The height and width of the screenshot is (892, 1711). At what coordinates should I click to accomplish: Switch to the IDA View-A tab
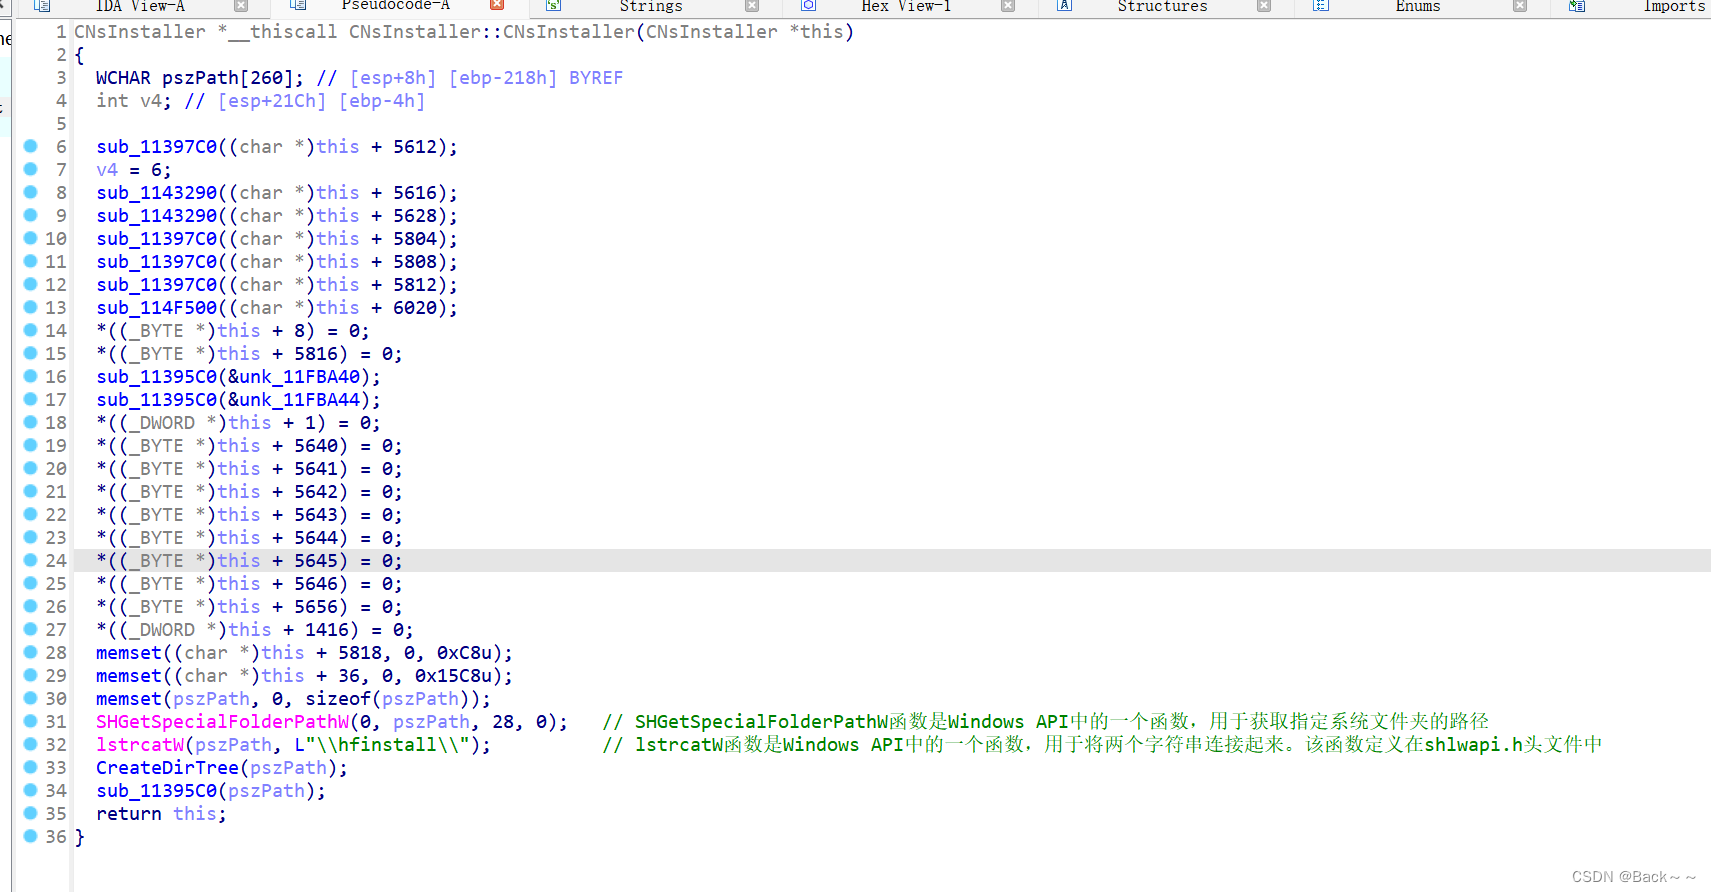[x=140, y=6]
